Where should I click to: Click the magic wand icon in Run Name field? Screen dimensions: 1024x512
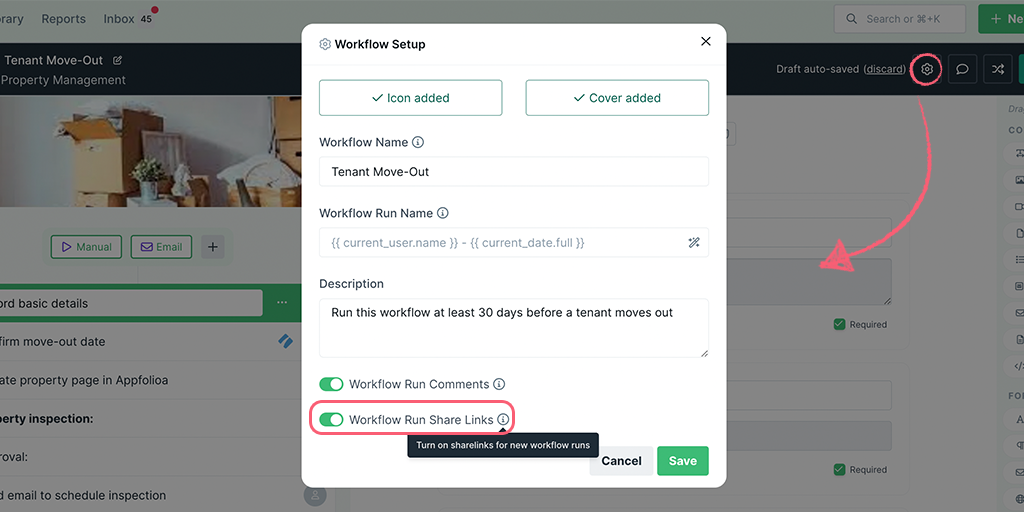(694, 243)
